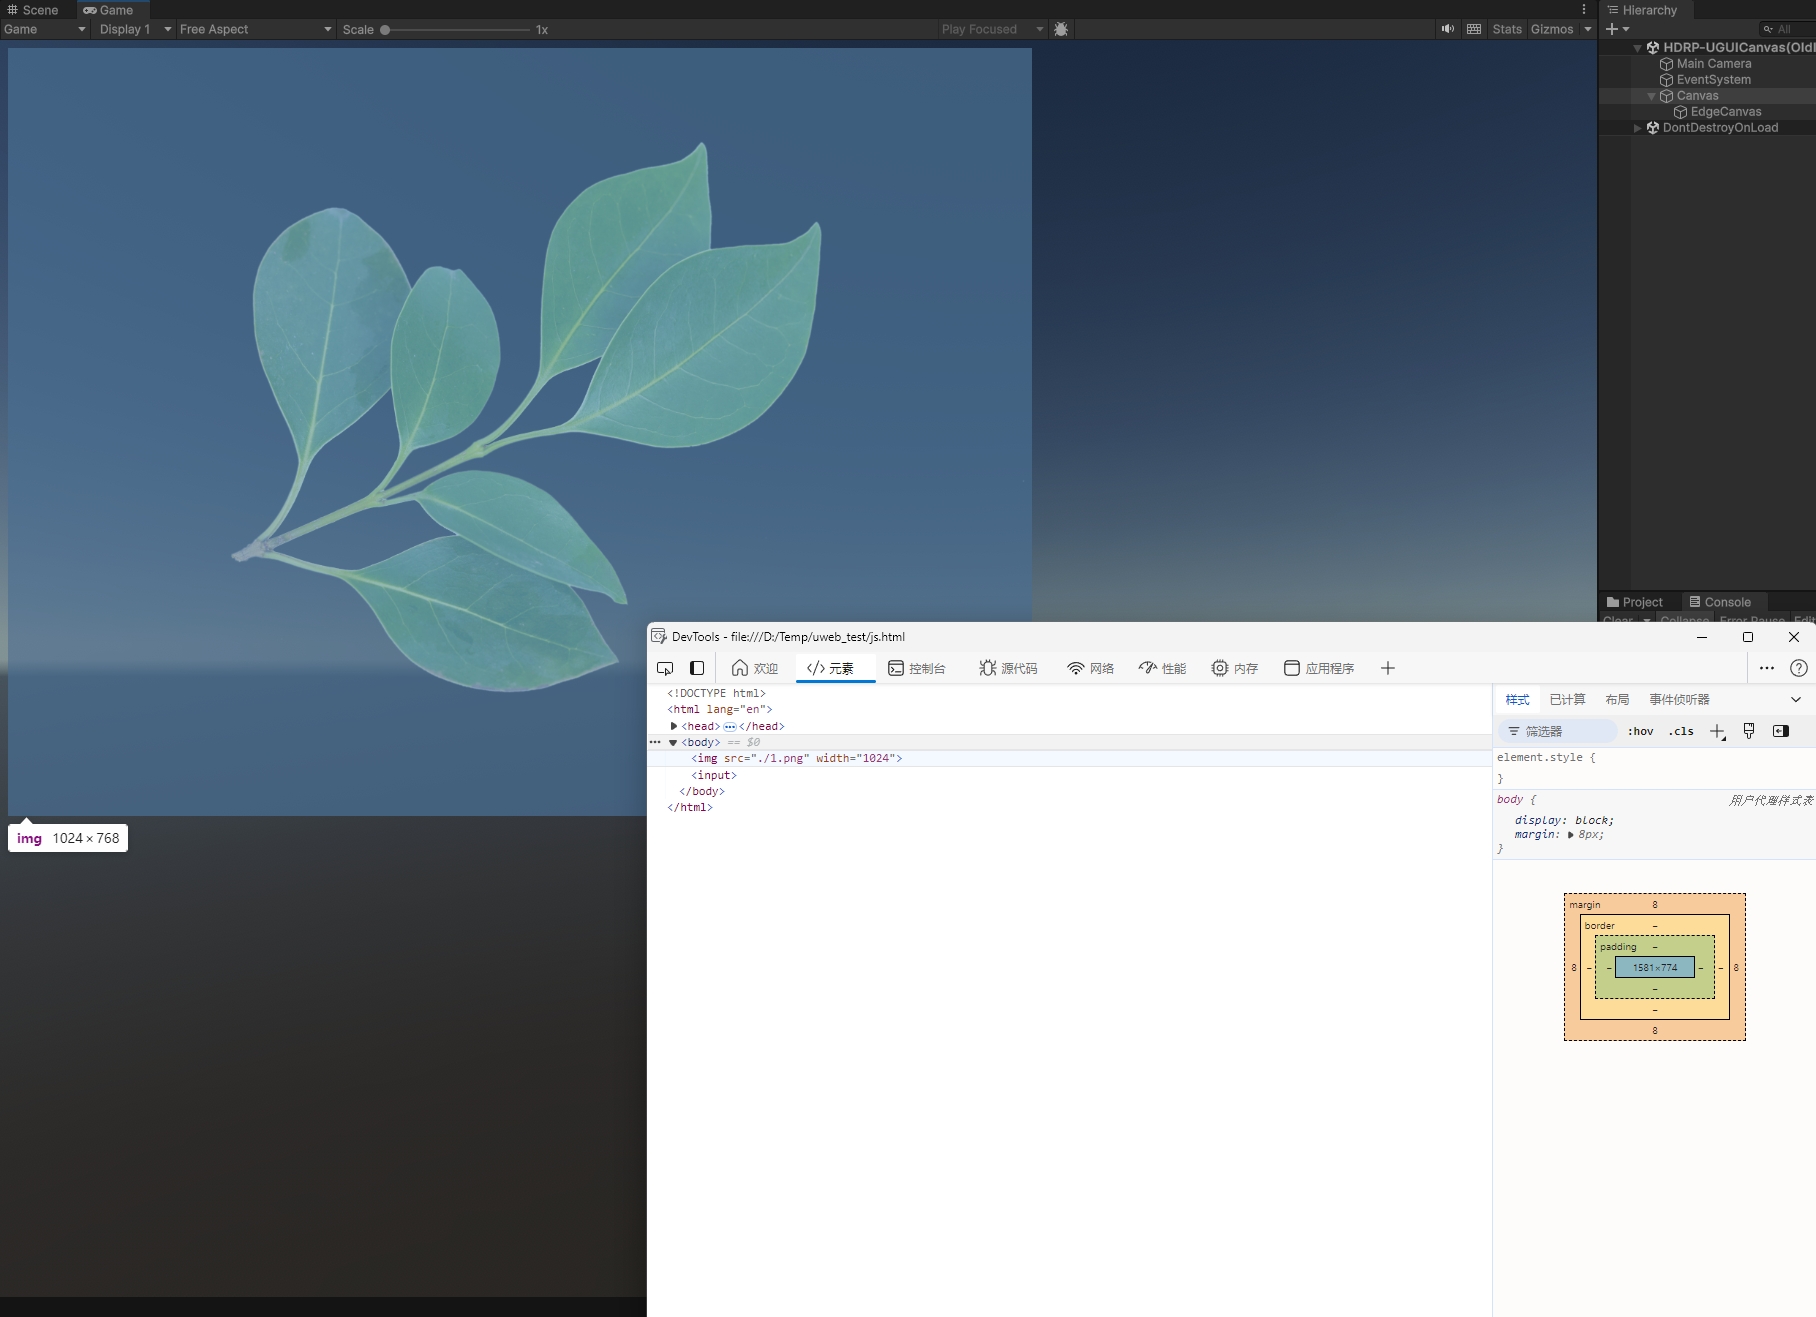Toggle the computed styles sidebar icon

click(1780, 731)
